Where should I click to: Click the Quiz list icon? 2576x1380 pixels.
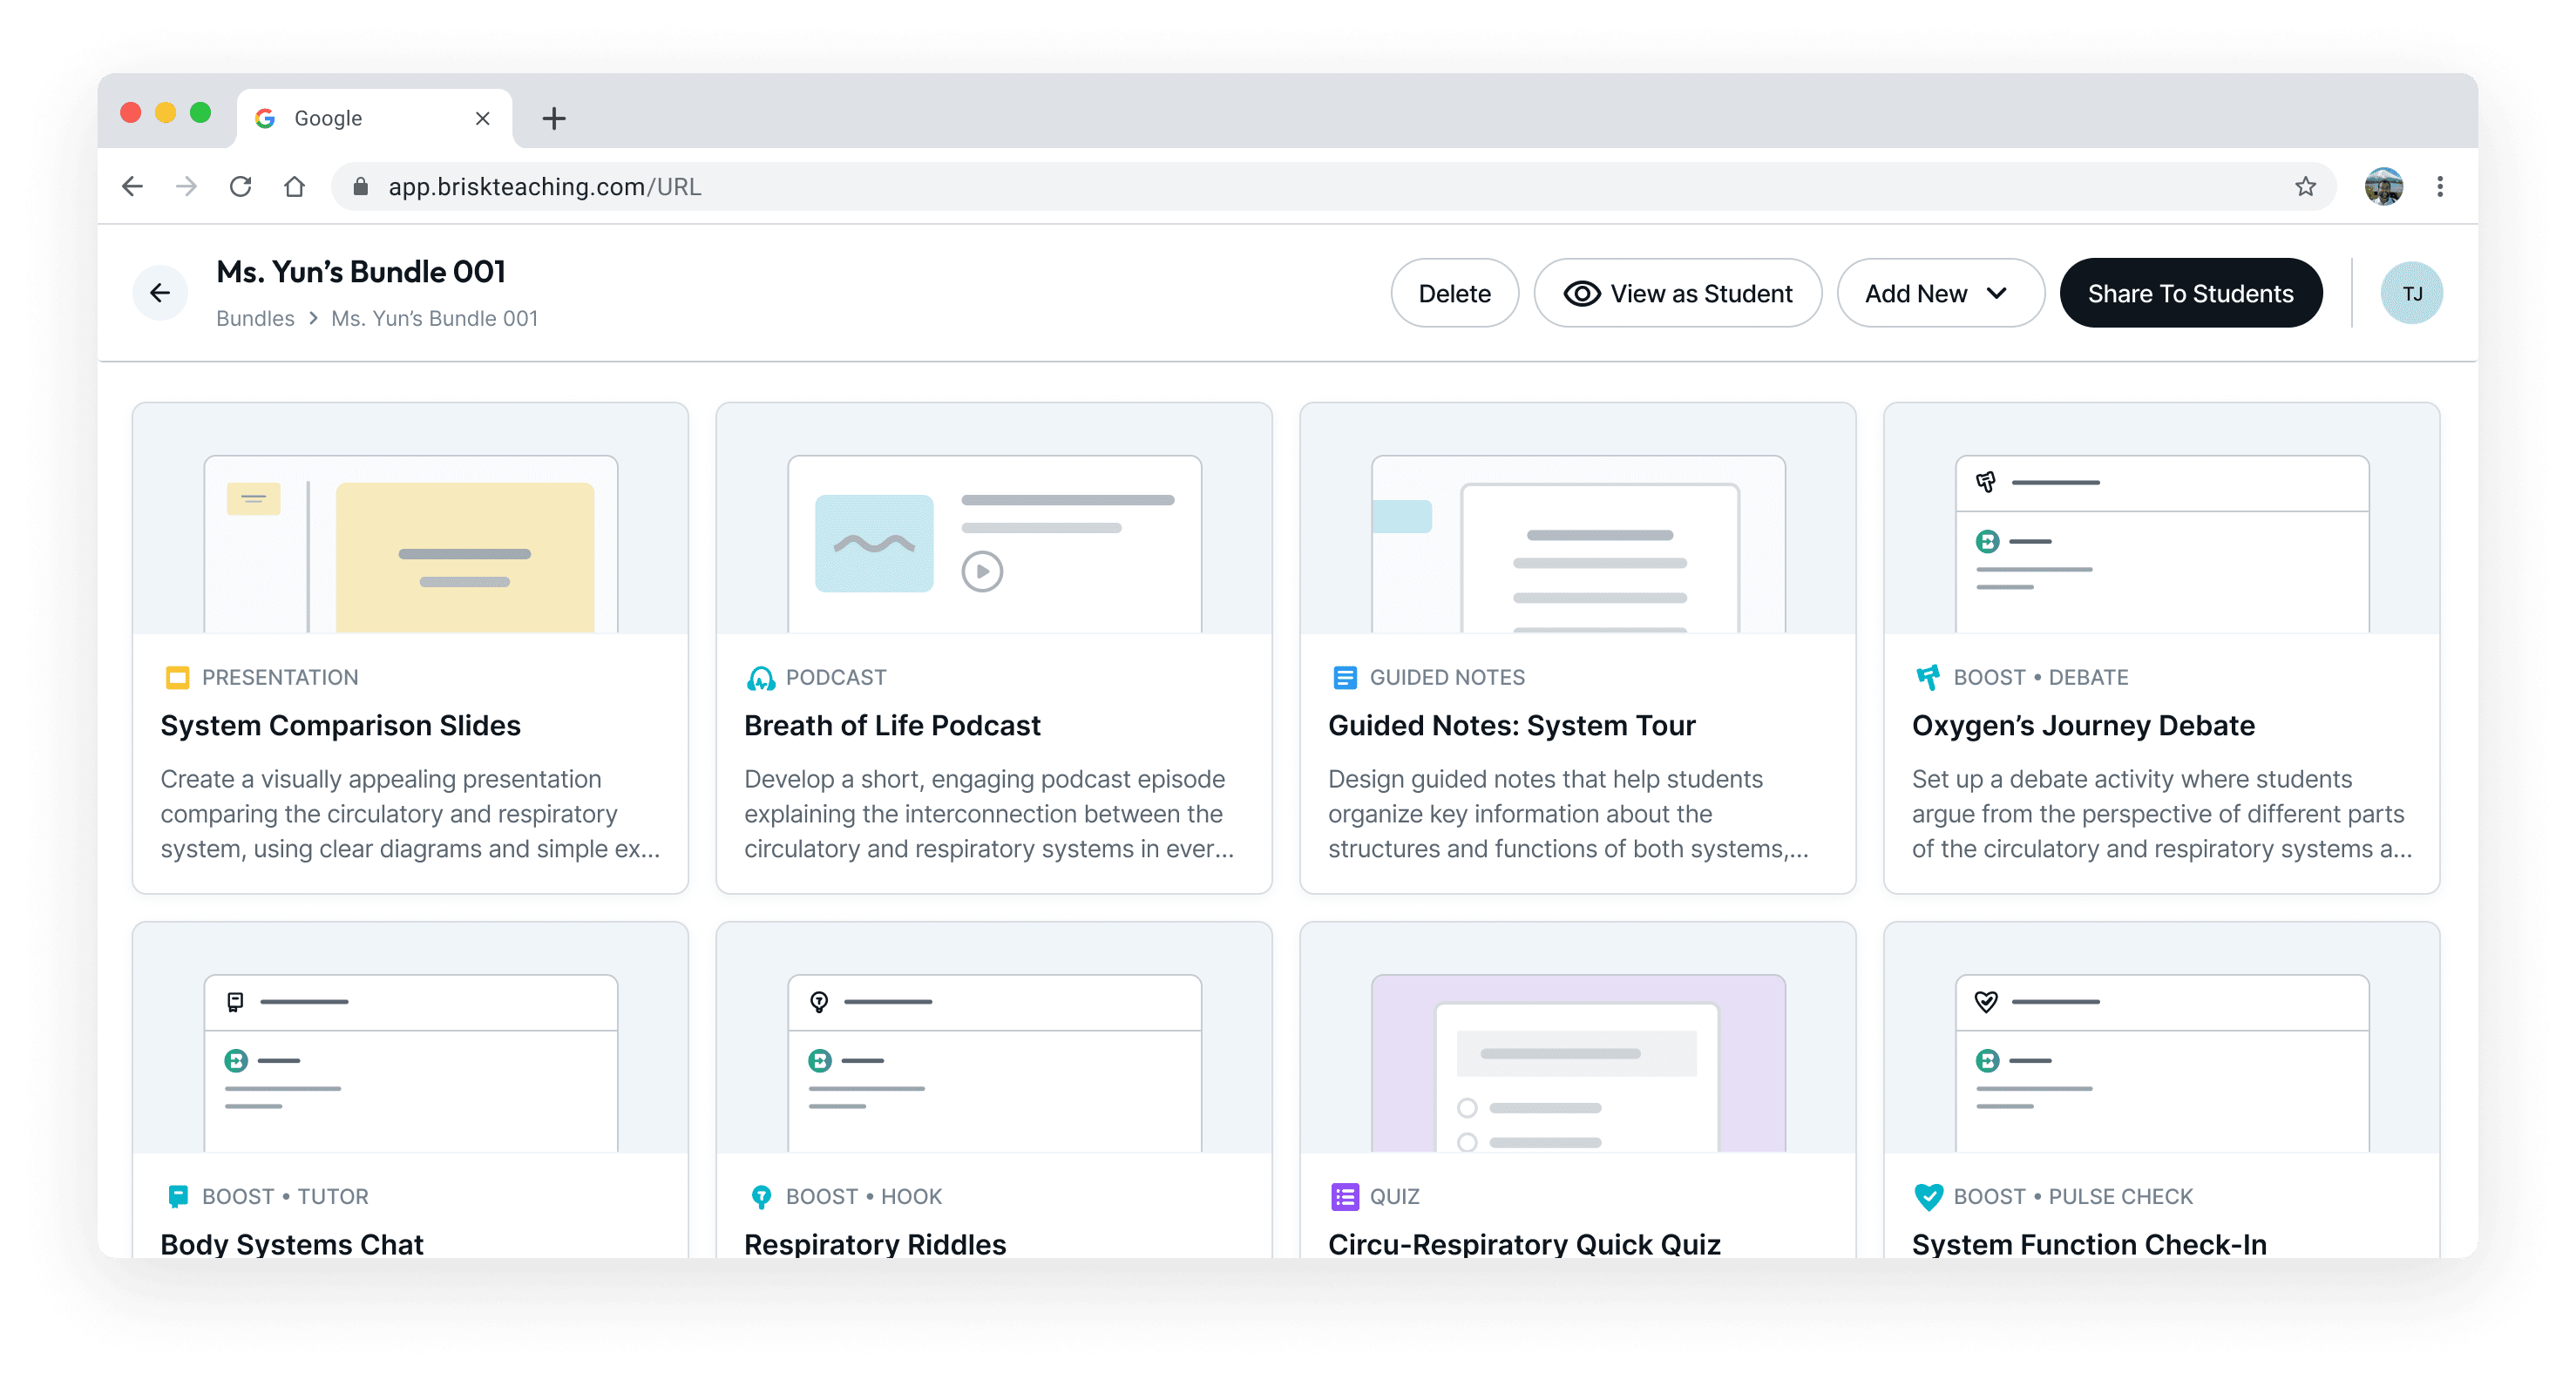point(1345,1197)
